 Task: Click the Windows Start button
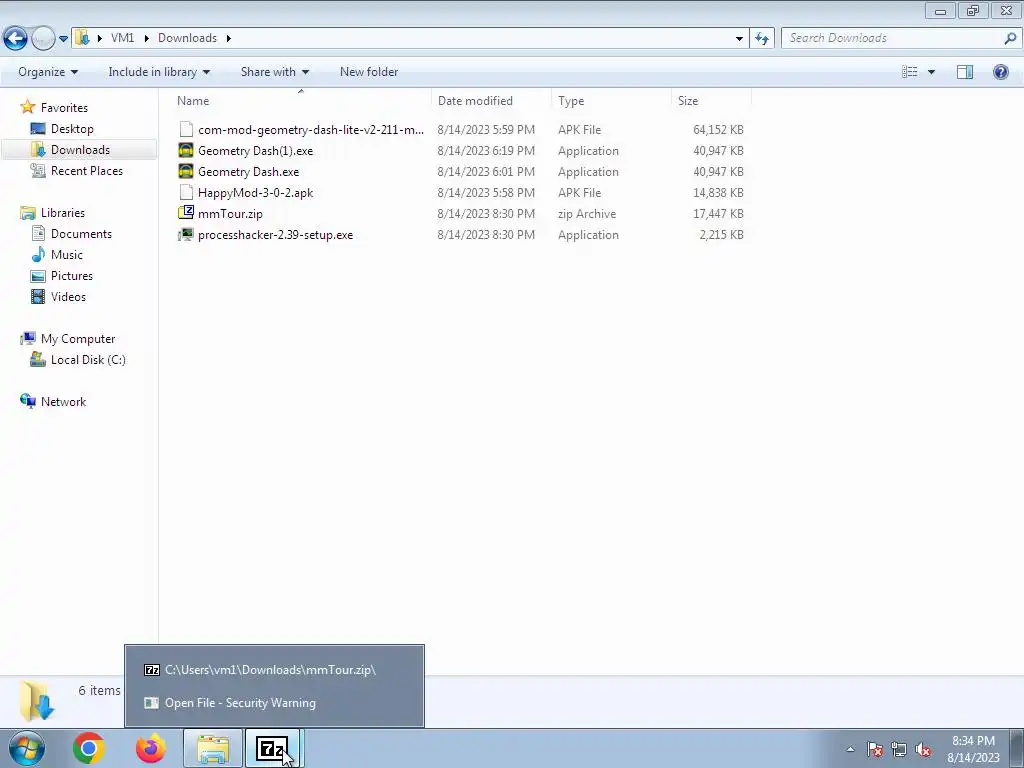[26, 748]
